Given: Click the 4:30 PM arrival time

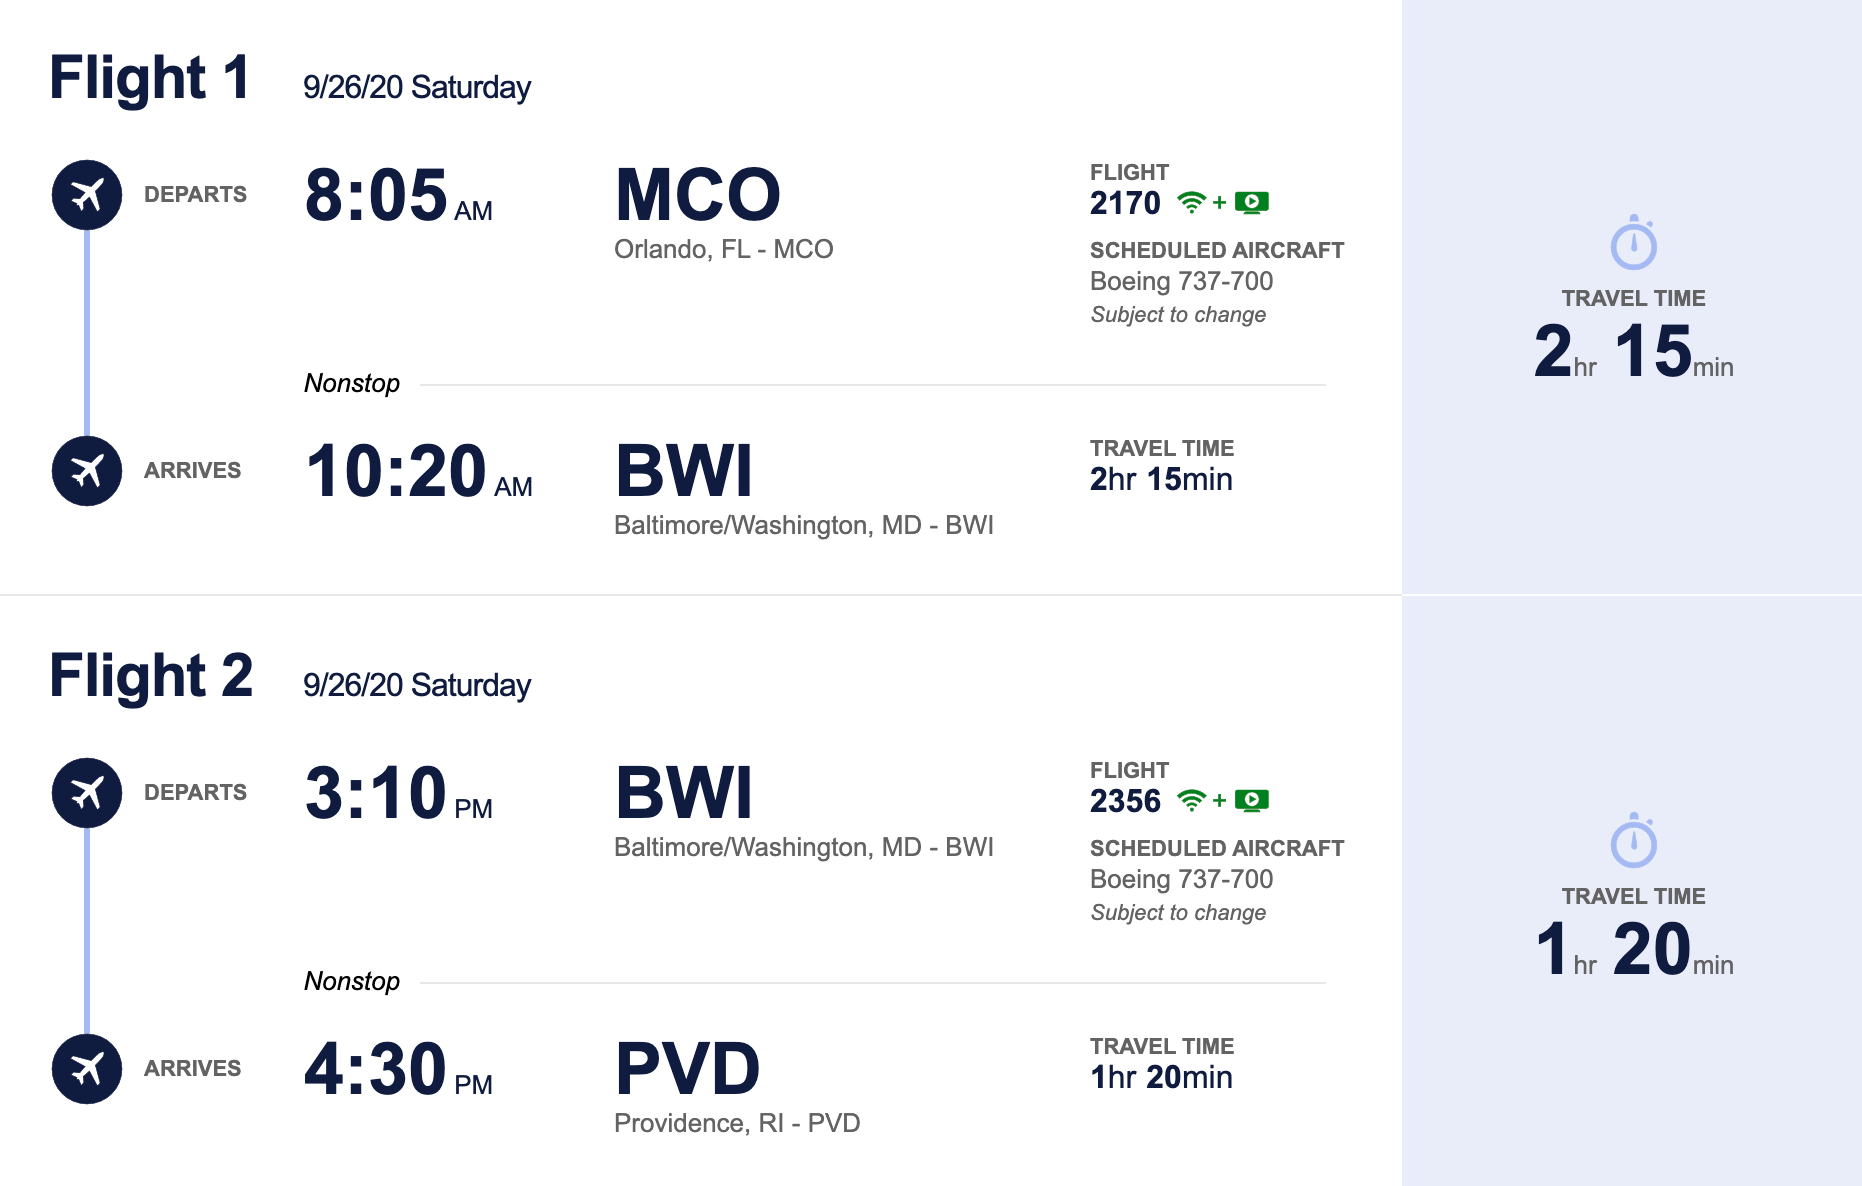Looking at the screenshot, I should point(398,1069).
